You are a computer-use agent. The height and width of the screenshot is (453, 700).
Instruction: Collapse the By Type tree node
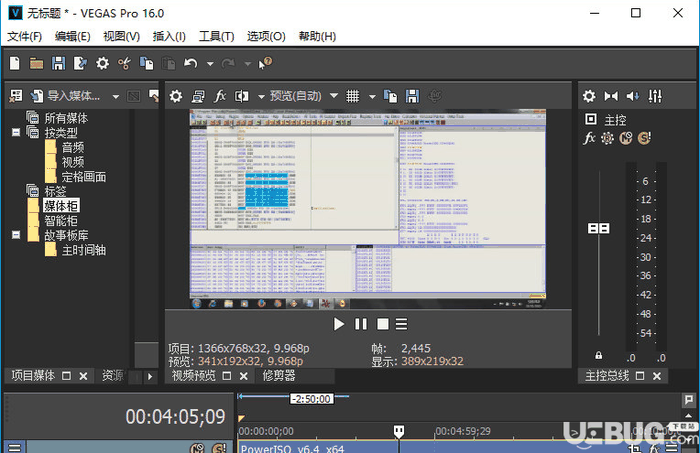[x=16, y=133]
